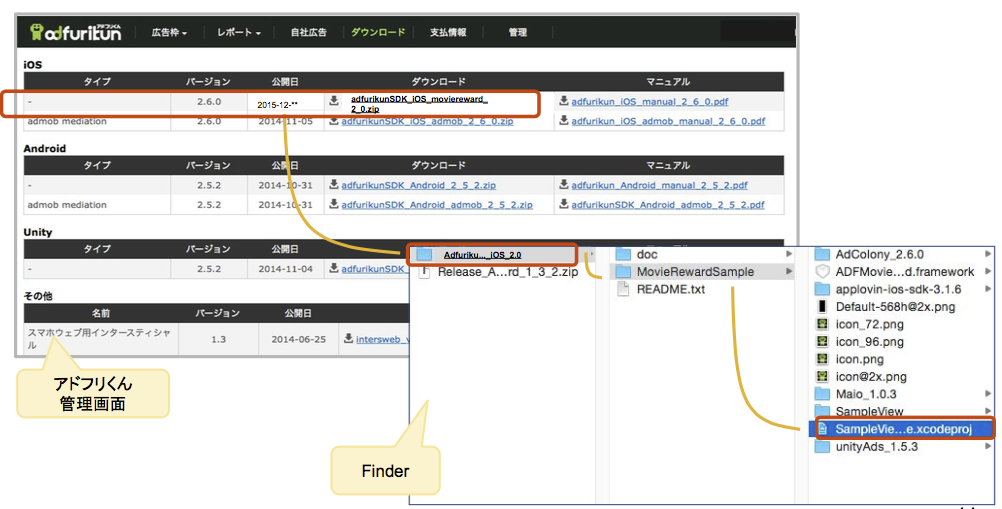Click the スマホウェブ用インタースティシャル cell
Screen dimensions: 1002x509
coord(99,338)
